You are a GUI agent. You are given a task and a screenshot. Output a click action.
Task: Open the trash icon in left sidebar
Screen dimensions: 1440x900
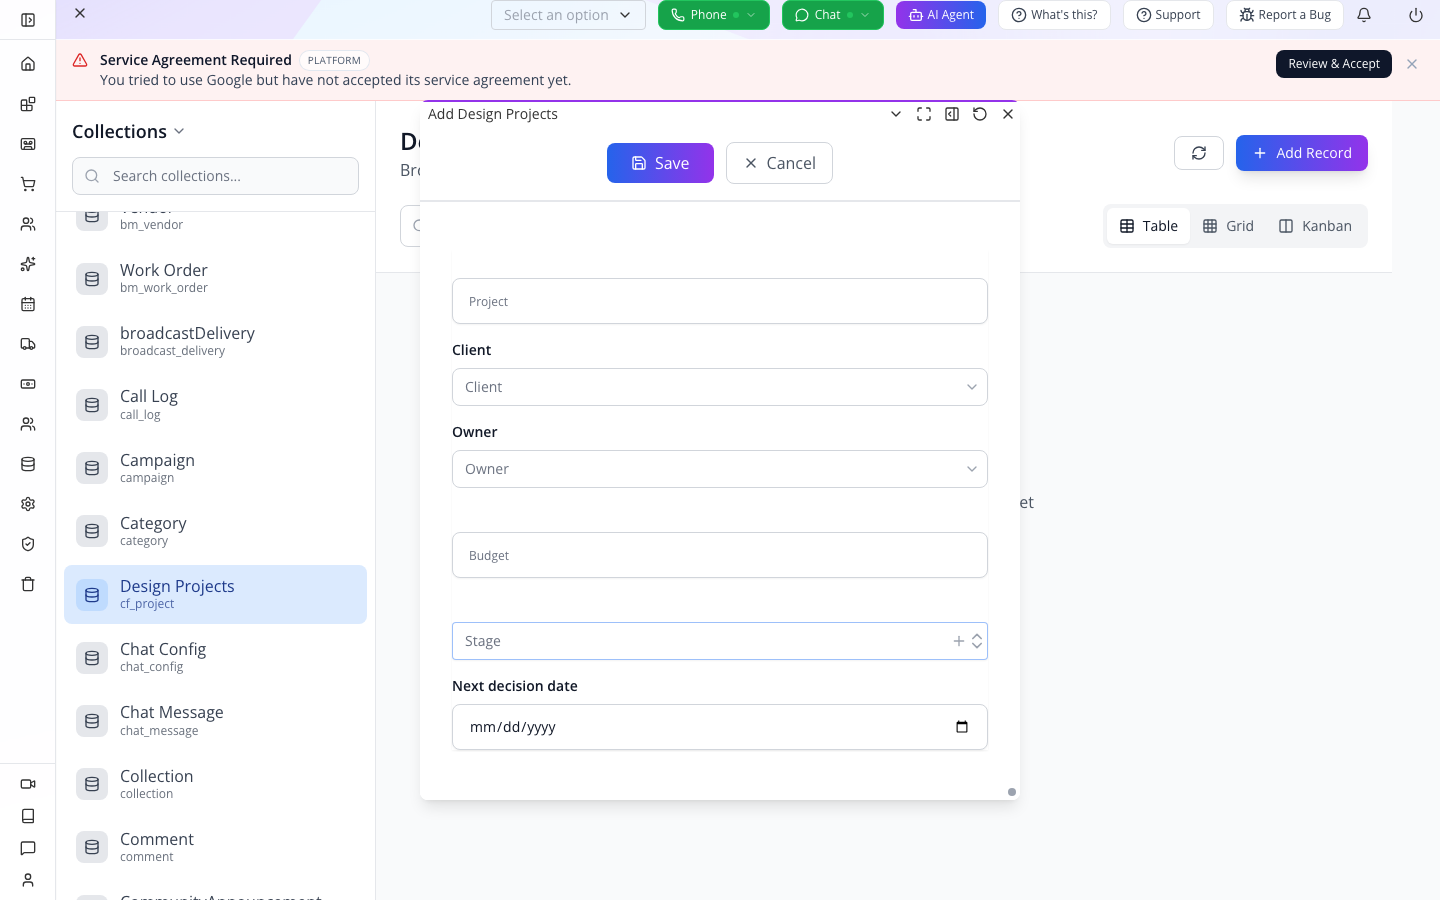coord(28,584)
